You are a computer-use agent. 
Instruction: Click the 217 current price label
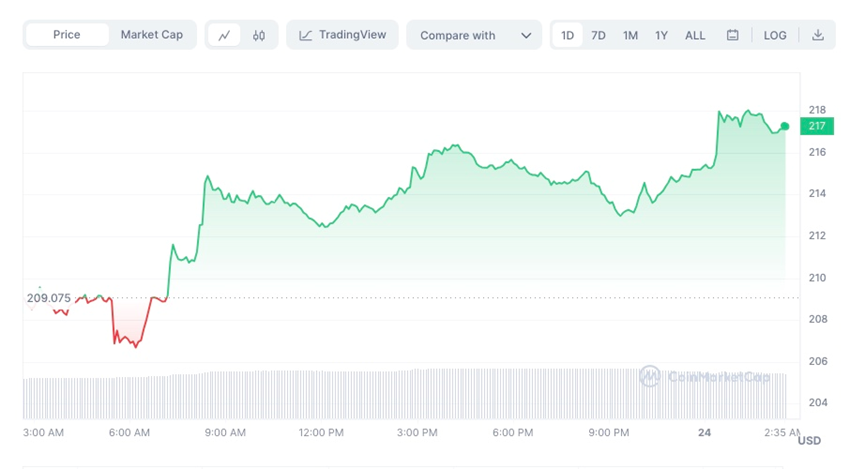817,126
